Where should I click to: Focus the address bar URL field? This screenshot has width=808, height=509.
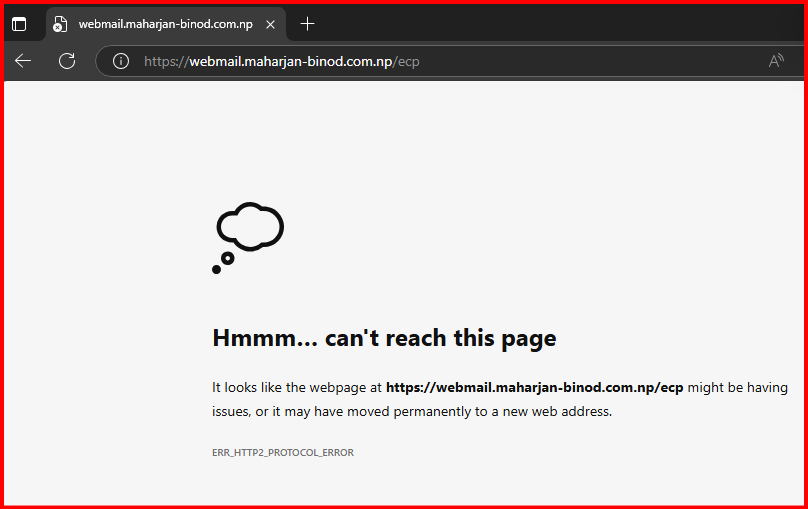pos(450,61)
